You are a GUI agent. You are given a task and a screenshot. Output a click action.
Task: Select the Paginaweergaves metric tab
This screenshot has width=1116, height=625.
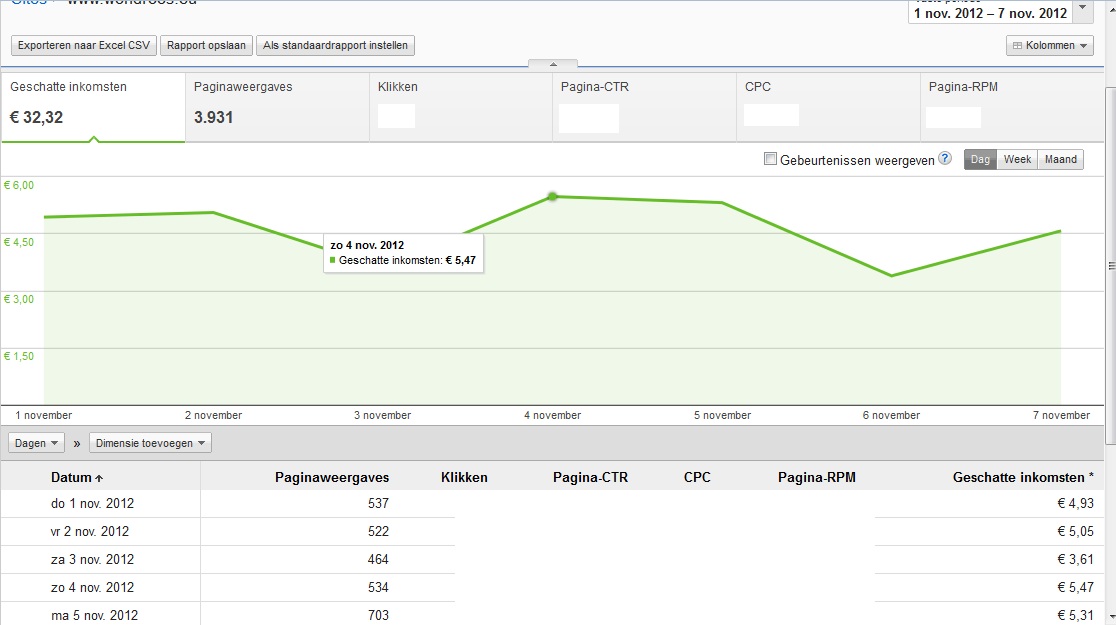pos(277,107)
